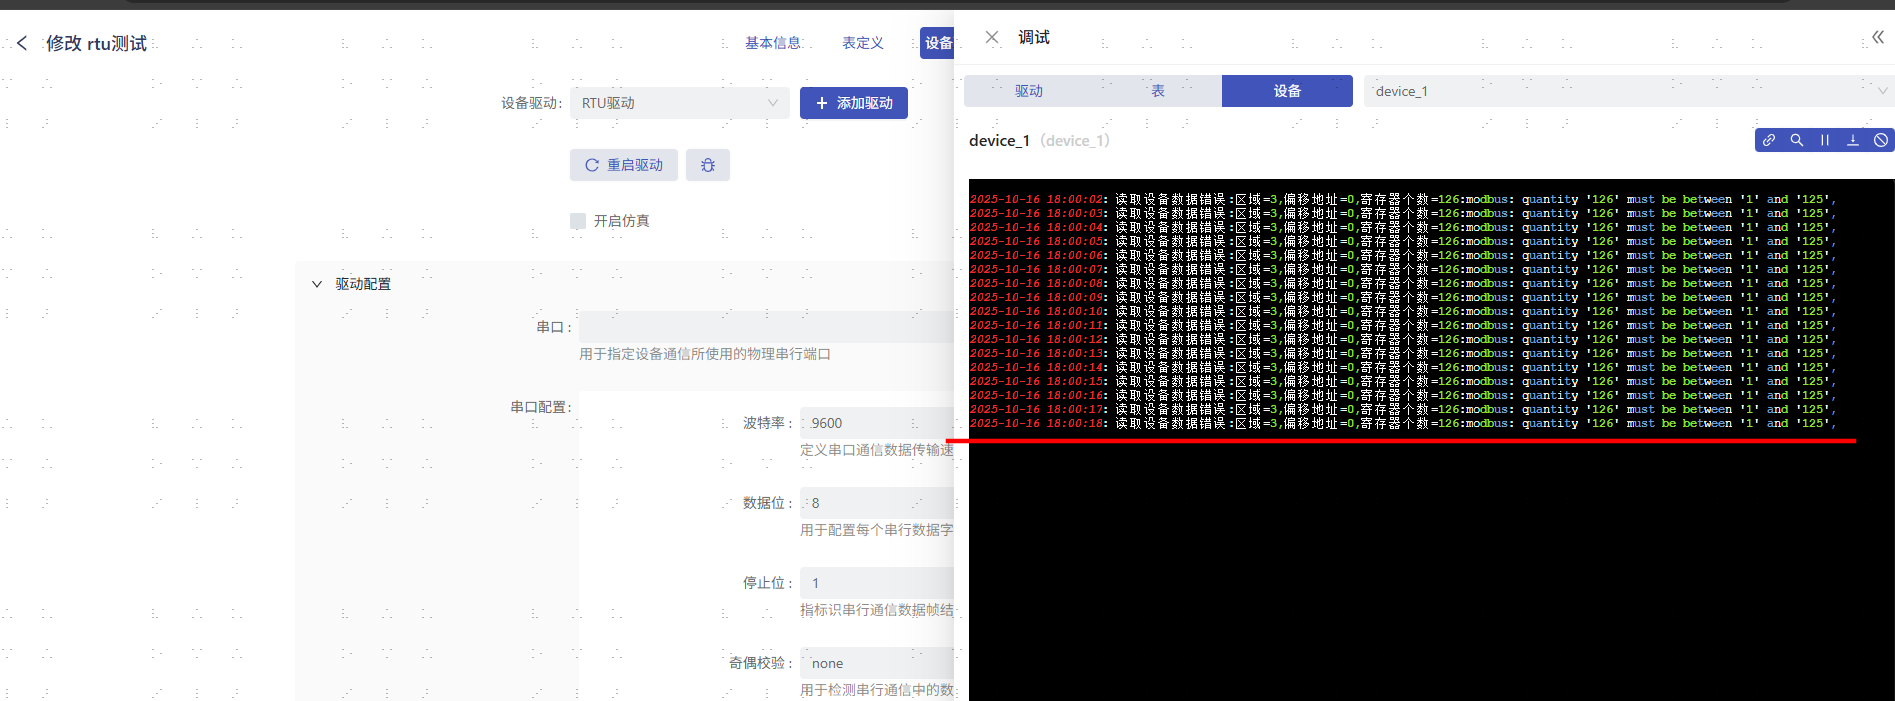Select the 驱动 tab in debug panel
This screenshot has height=701, width=1895.
(x=1028, y=91)
